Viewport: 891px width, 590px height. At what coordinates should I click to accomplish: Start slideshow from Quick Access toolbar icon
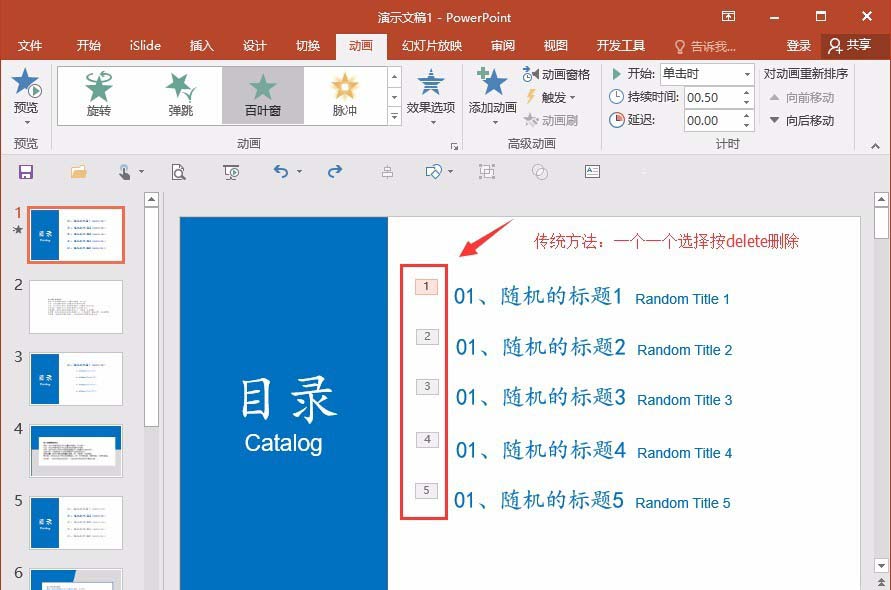231,172
